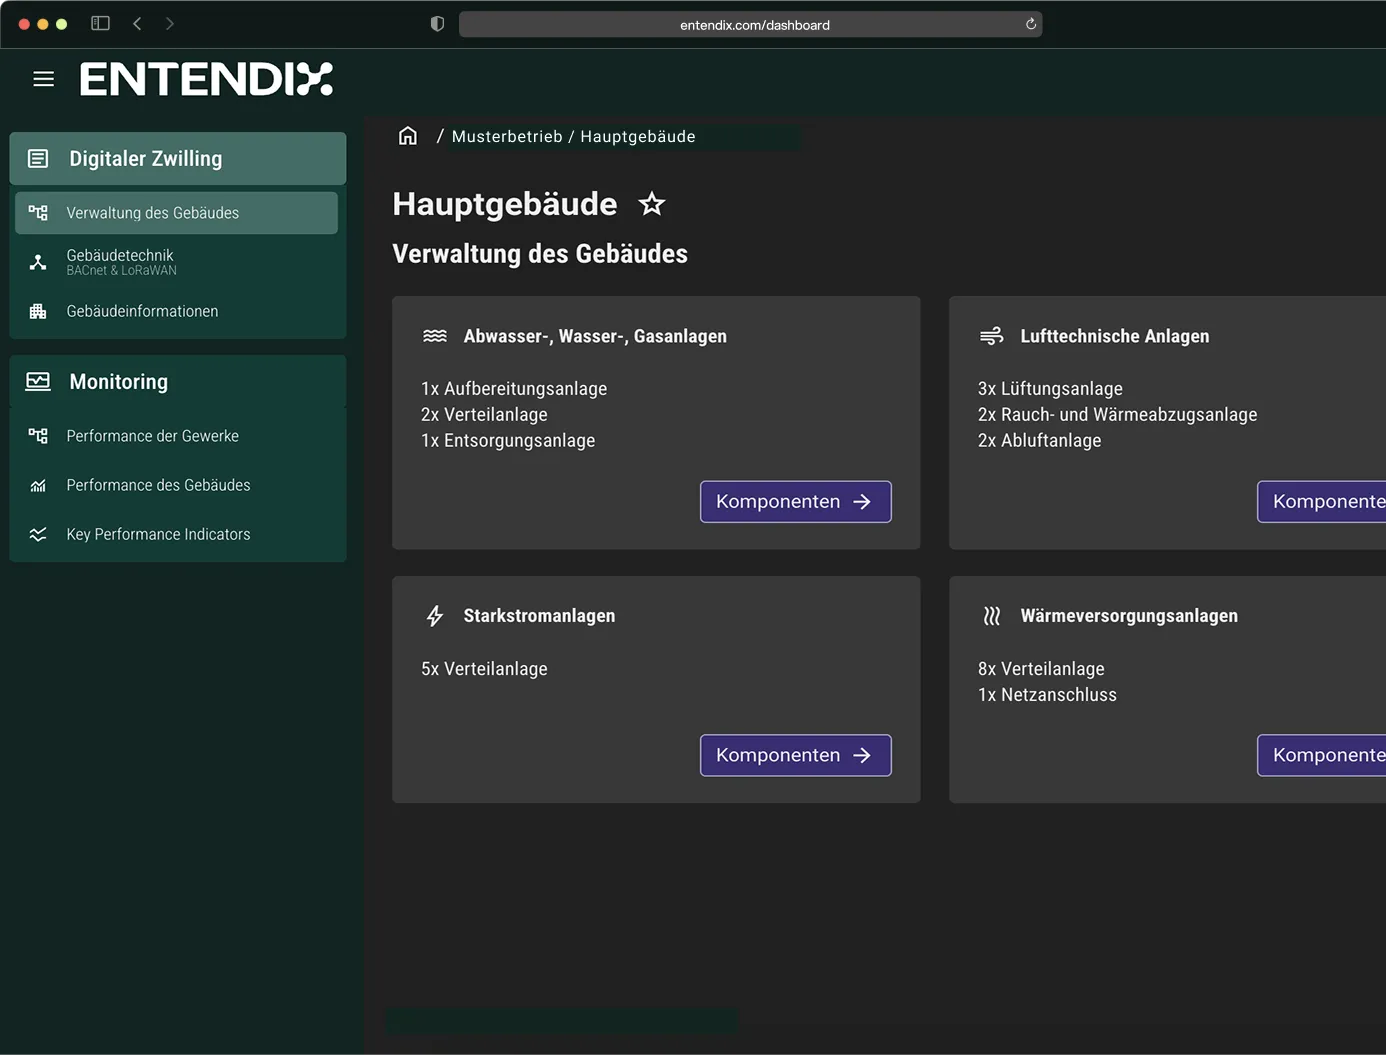1386x1055 pixels.
Task: Open the hamburger navigation menu
Action: 43,79
